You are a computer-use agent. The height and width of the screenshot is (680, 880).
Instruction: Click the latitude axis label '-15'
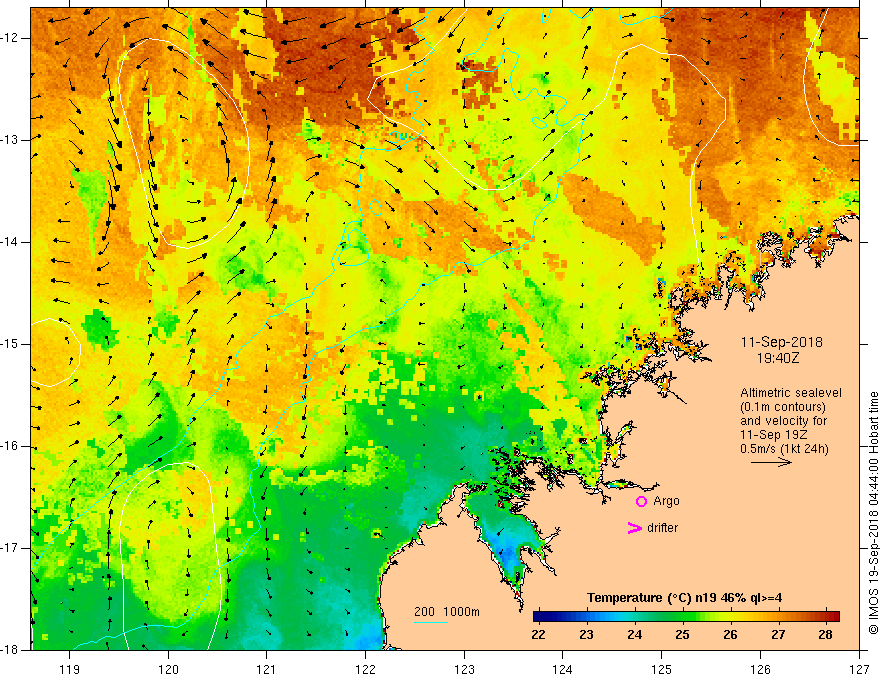pyautogui.click(x=11, y=344)
